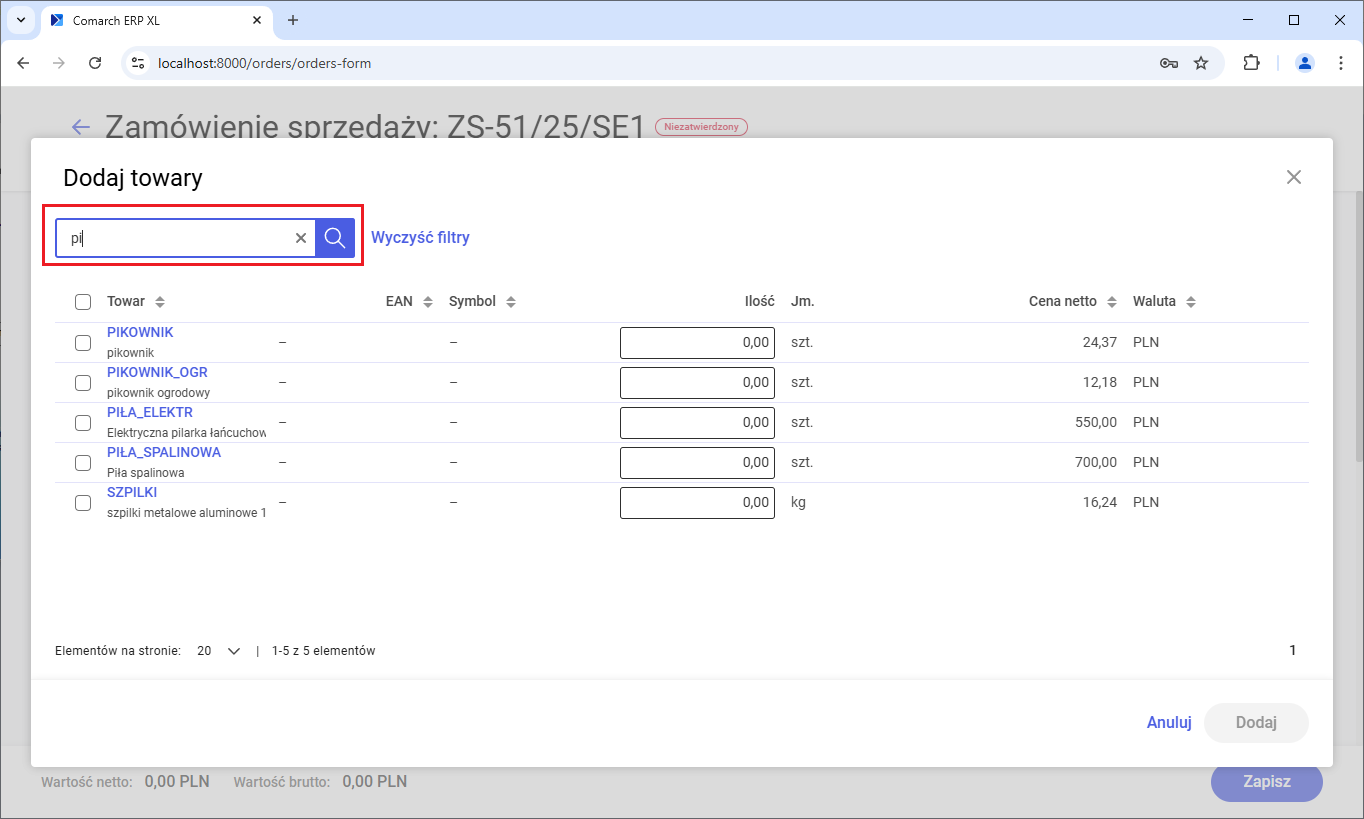Switch to the Comarch ERP XL tab
This screenshot has height=819, width=1364.
(x=150, y=20)
